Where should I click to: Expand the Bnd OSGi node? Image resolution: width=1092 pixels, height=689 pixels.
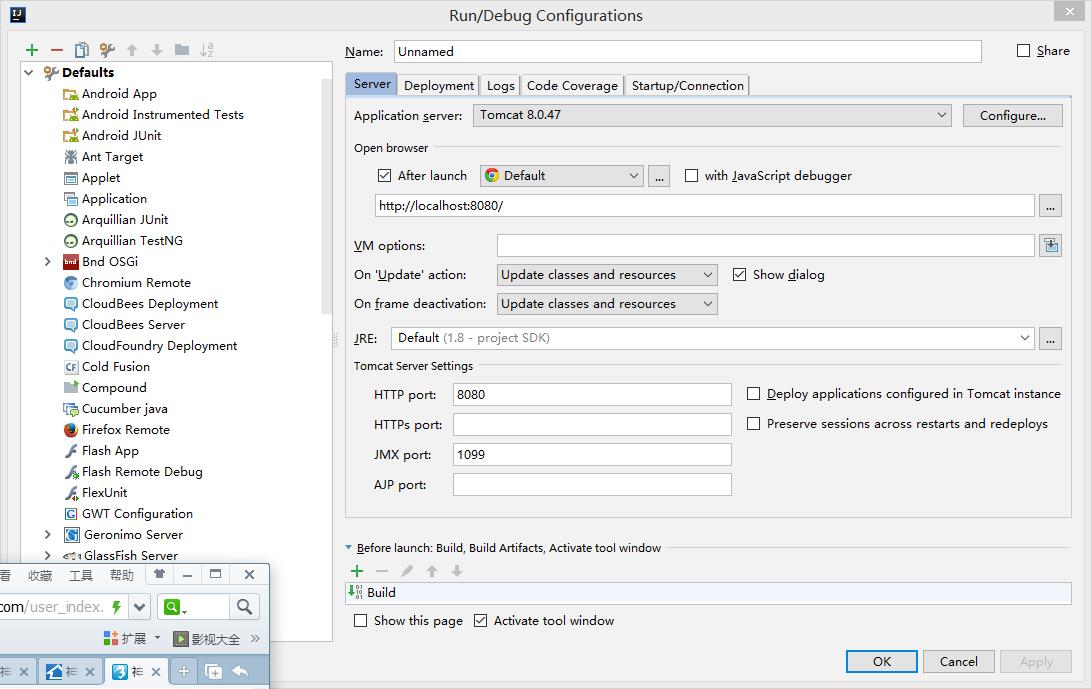[x=47, y=262]
